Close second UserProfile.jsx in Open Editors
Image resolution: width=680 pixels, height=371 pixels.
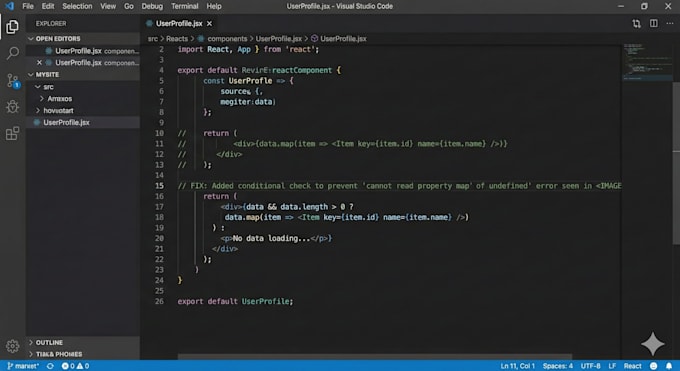[x=39, y=62]
